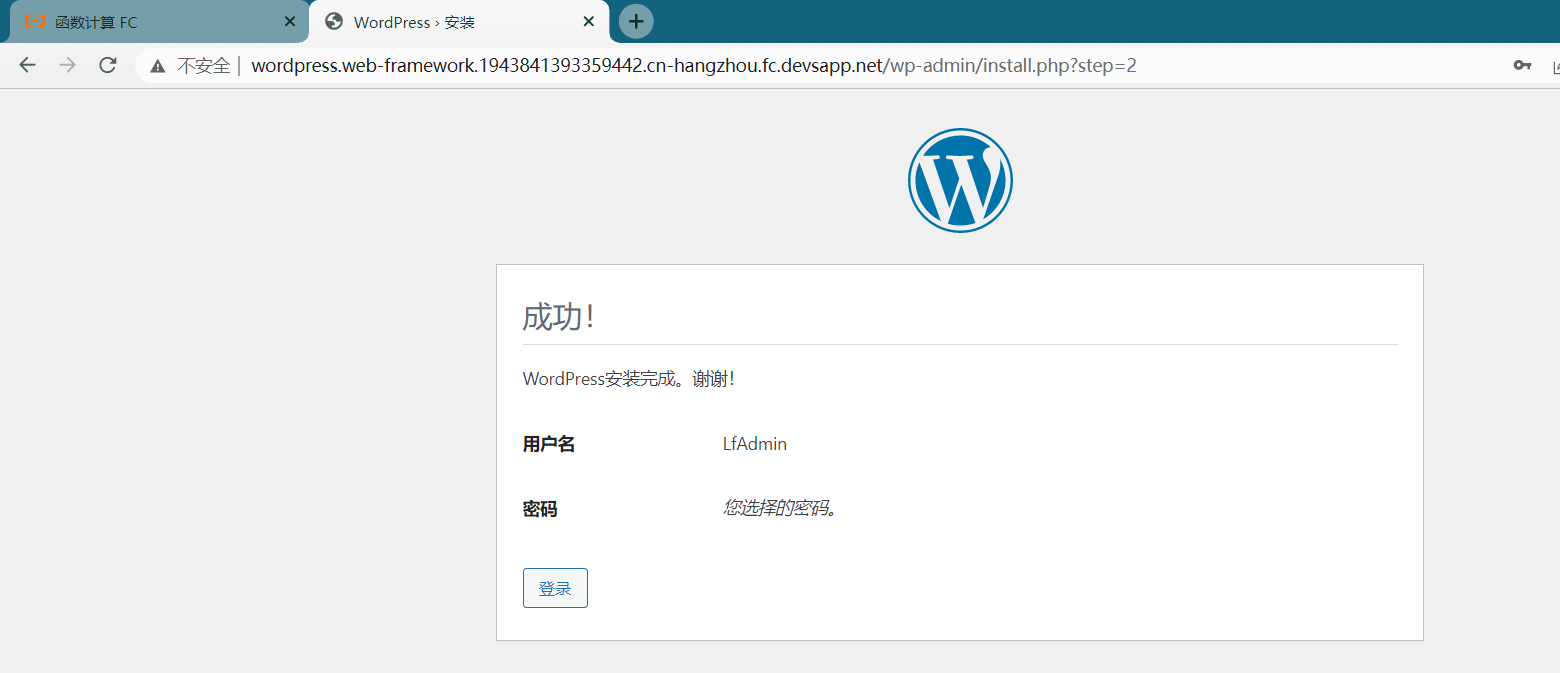Image resolution: width=1560 pixels, height=673 pixels.
Task: Close the WordPress › 安装 tab
Action: tap(589, 21)
